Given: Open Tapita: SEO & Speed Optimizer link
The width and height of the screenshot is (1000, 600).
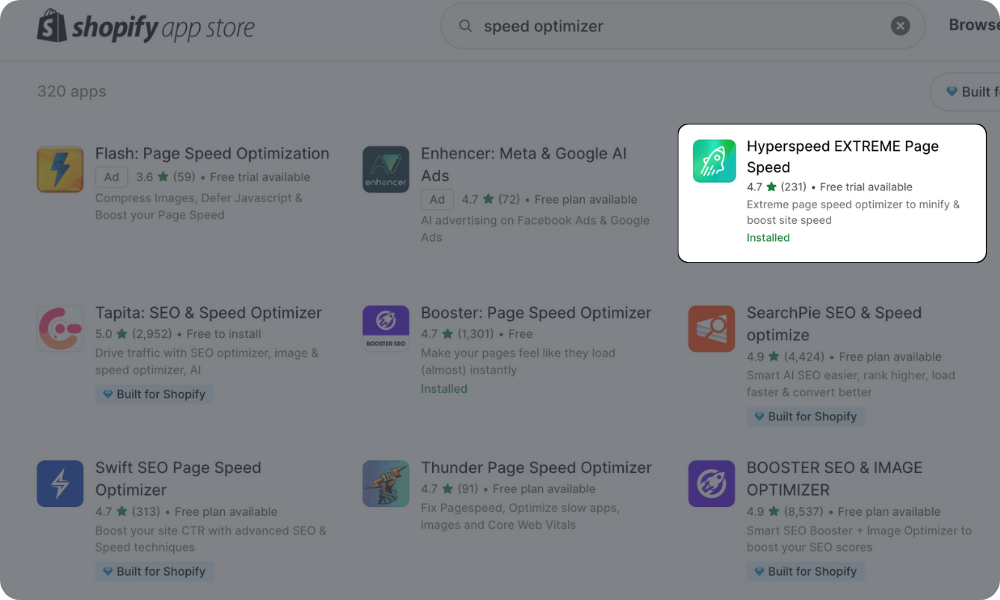Looking at the screenshot, I should tap(208, 313).
